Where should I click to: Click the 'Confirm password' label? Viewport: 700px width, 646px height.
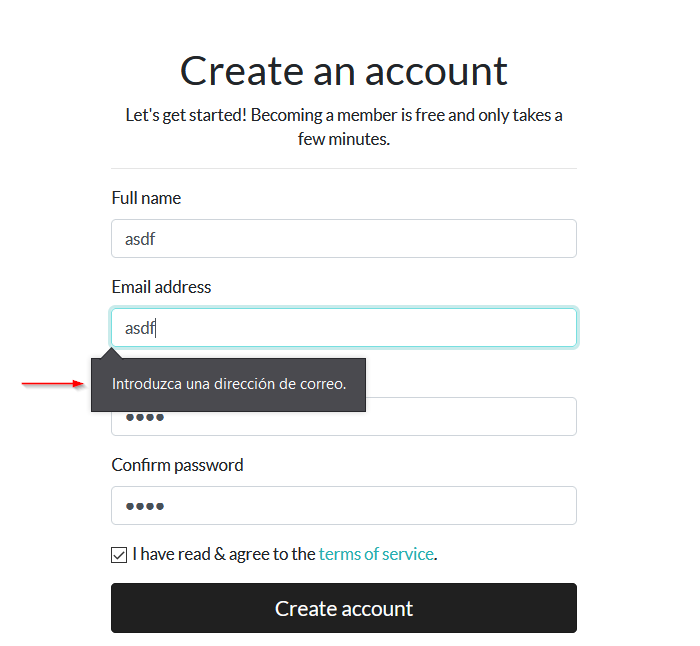tap(177, 465)
